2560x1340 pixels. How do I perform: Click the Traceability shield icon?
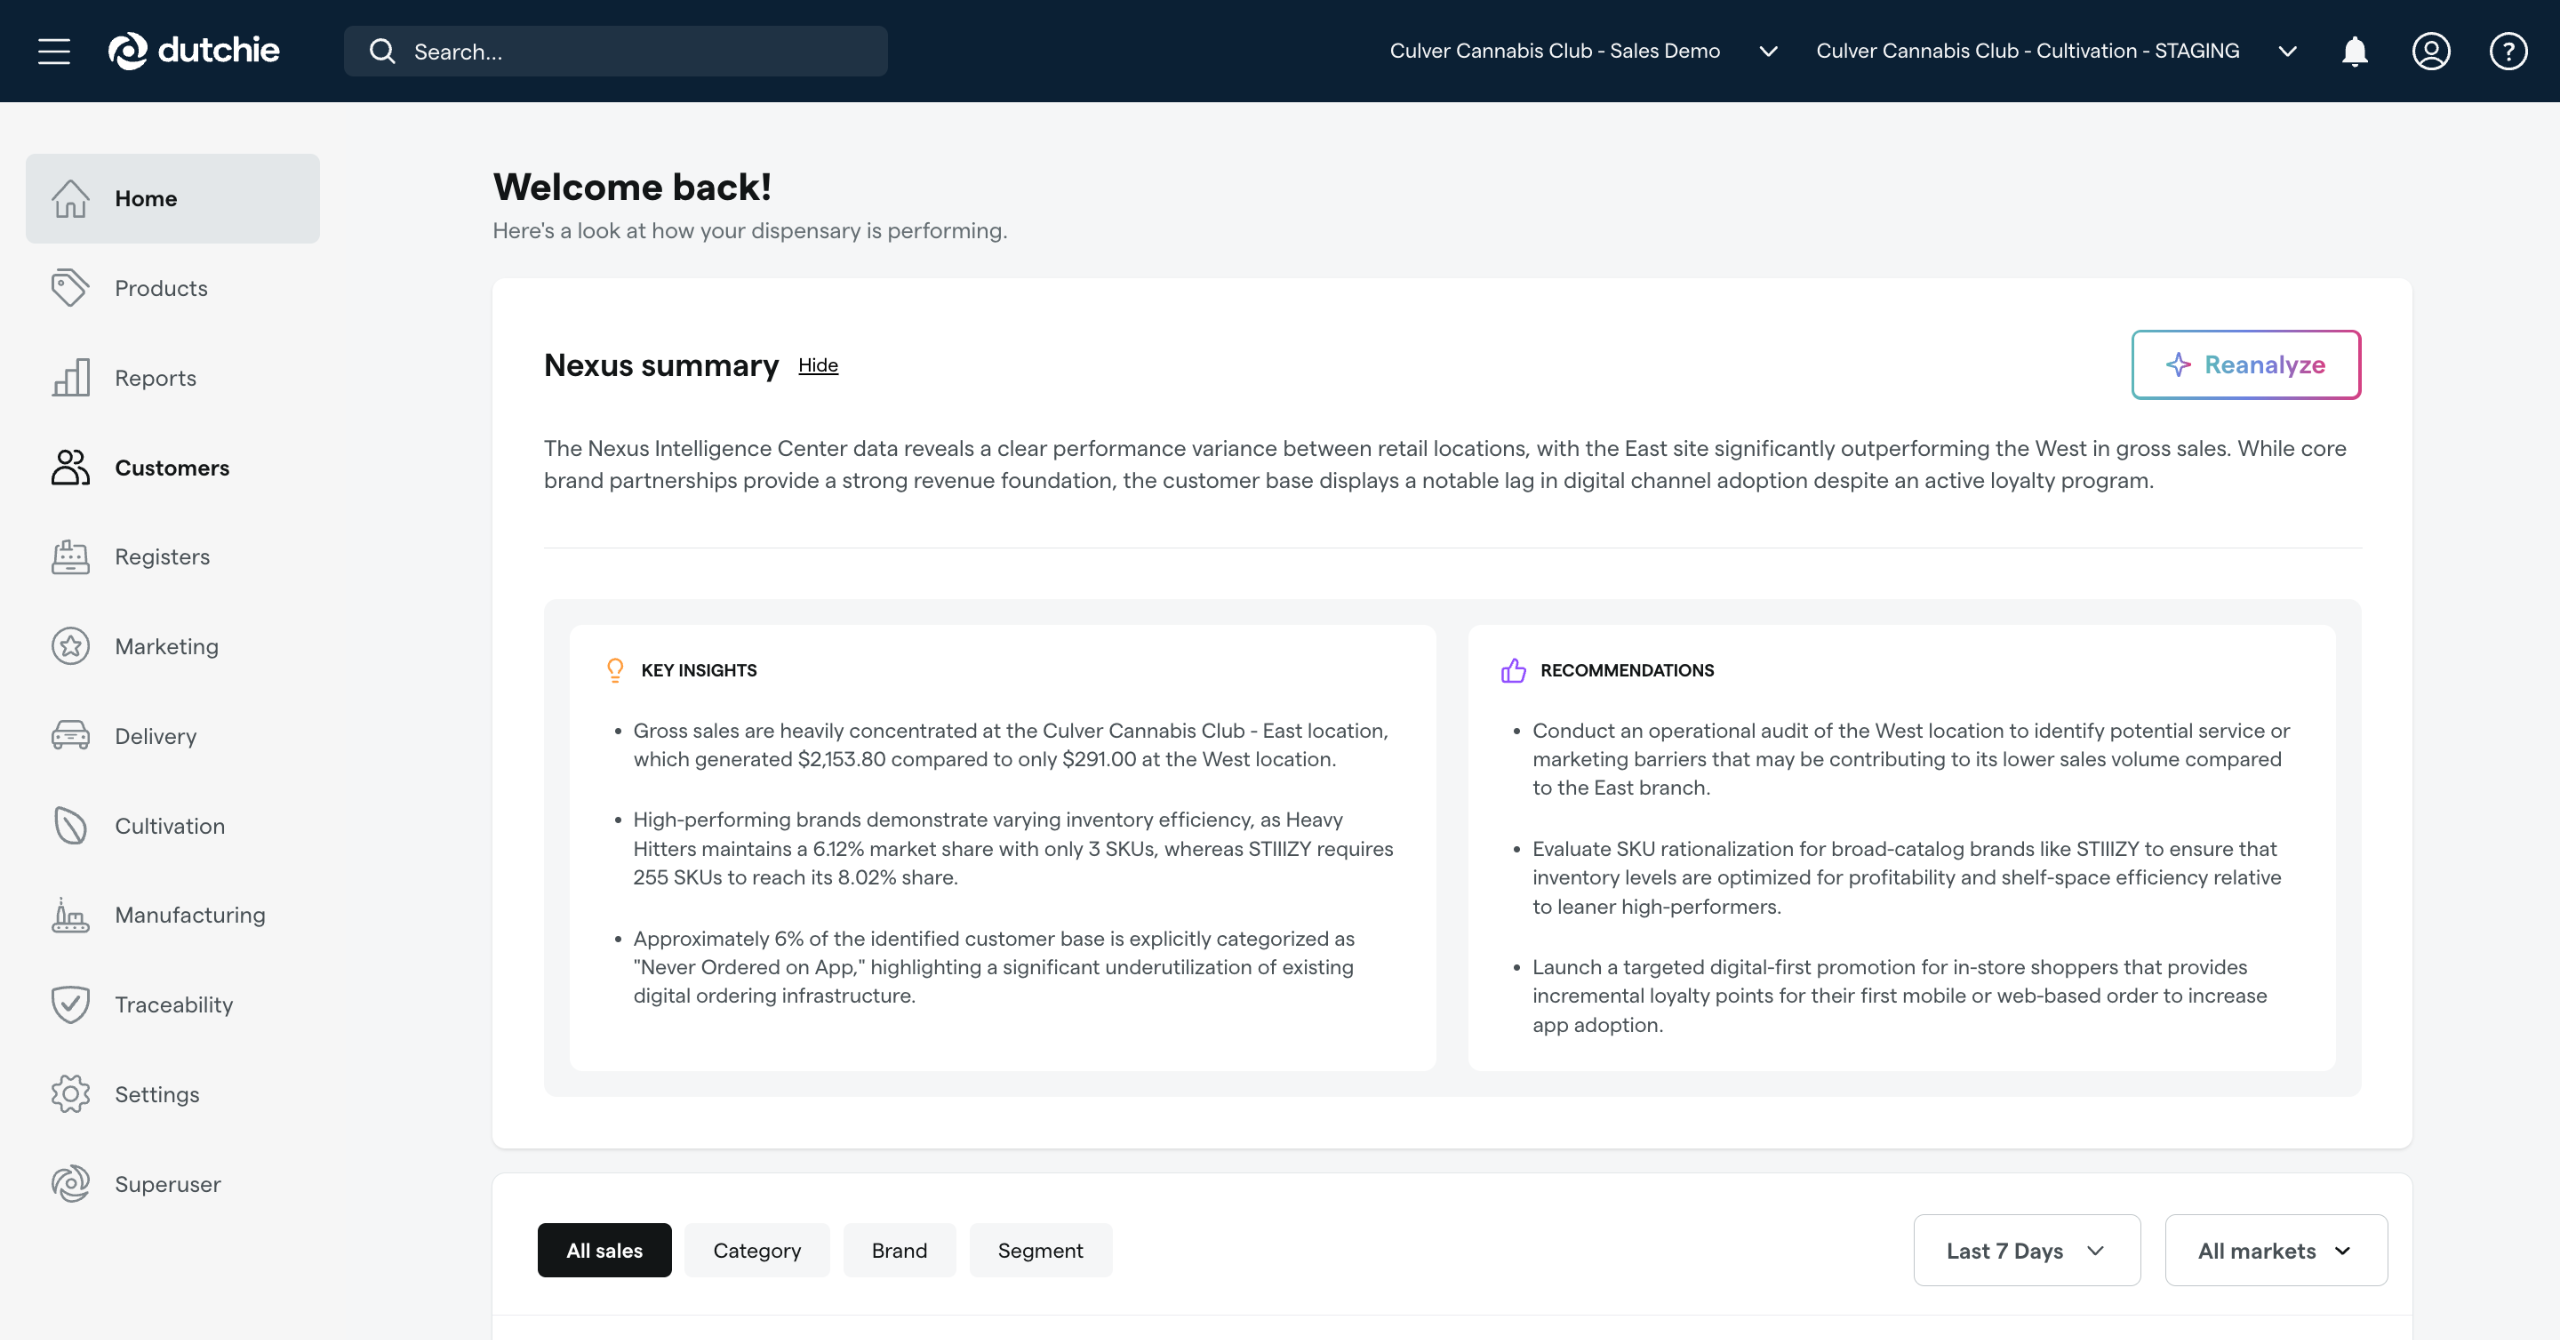click(70, 1005)
